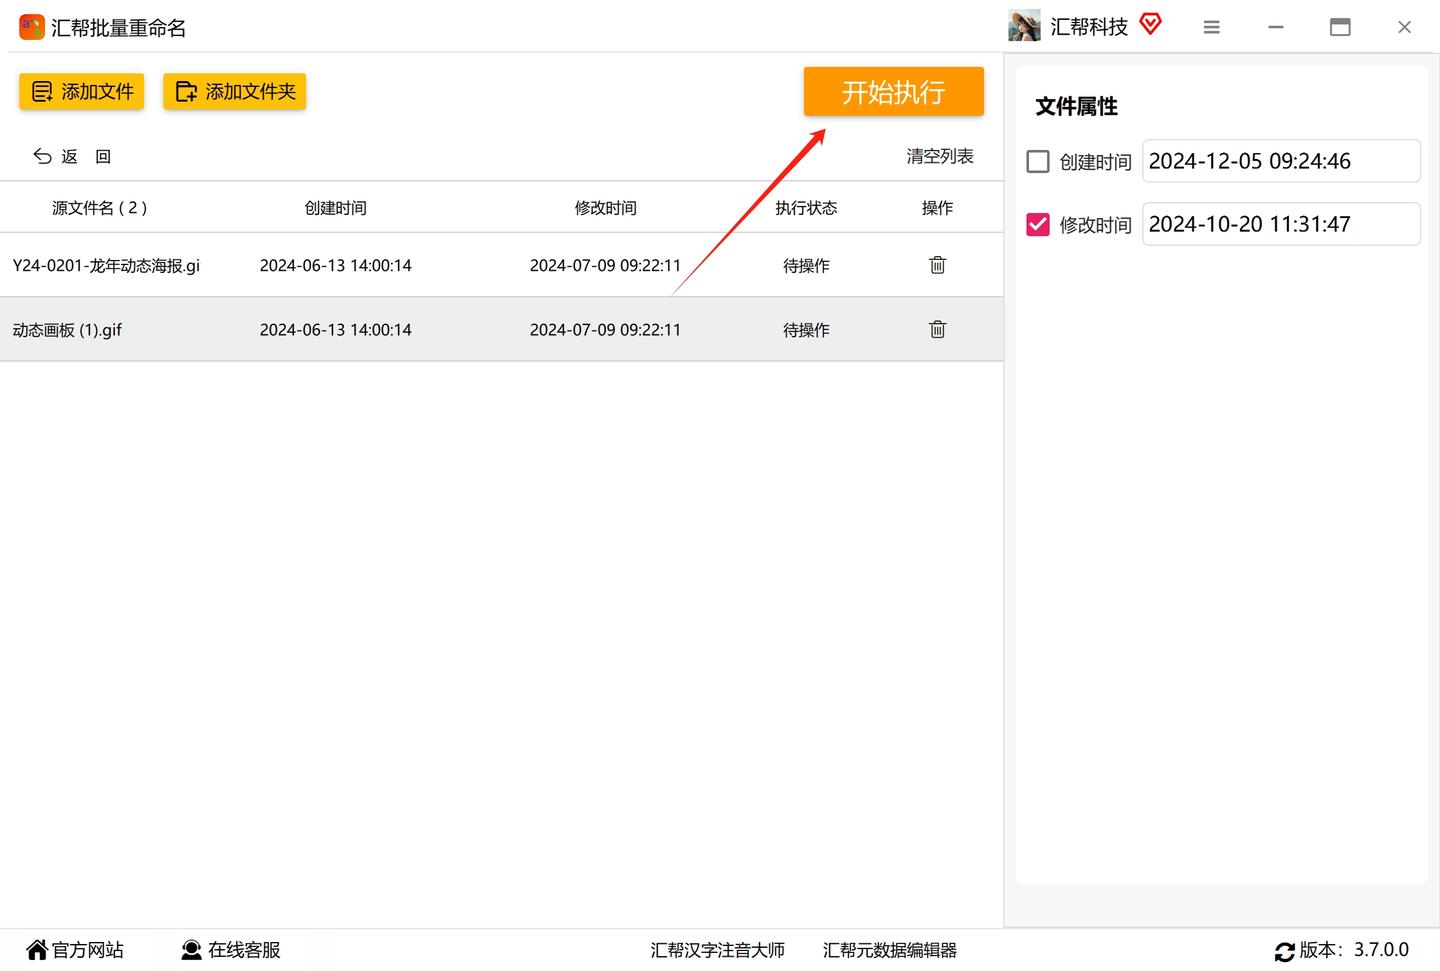Delete the Y24-0201 file row via its trash icon

[937, 265]
